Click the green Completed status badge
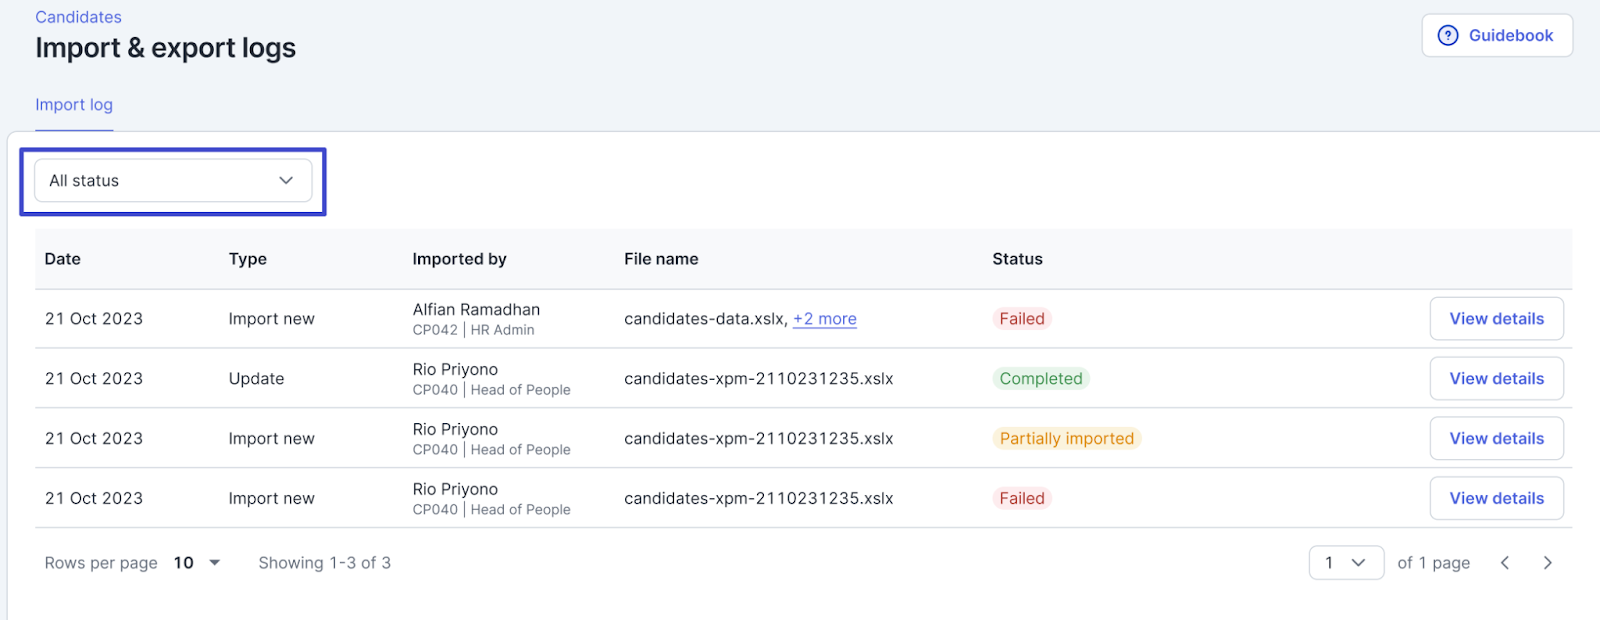The height and width of the screenshot is (620, 1600). coord(1040,379)
